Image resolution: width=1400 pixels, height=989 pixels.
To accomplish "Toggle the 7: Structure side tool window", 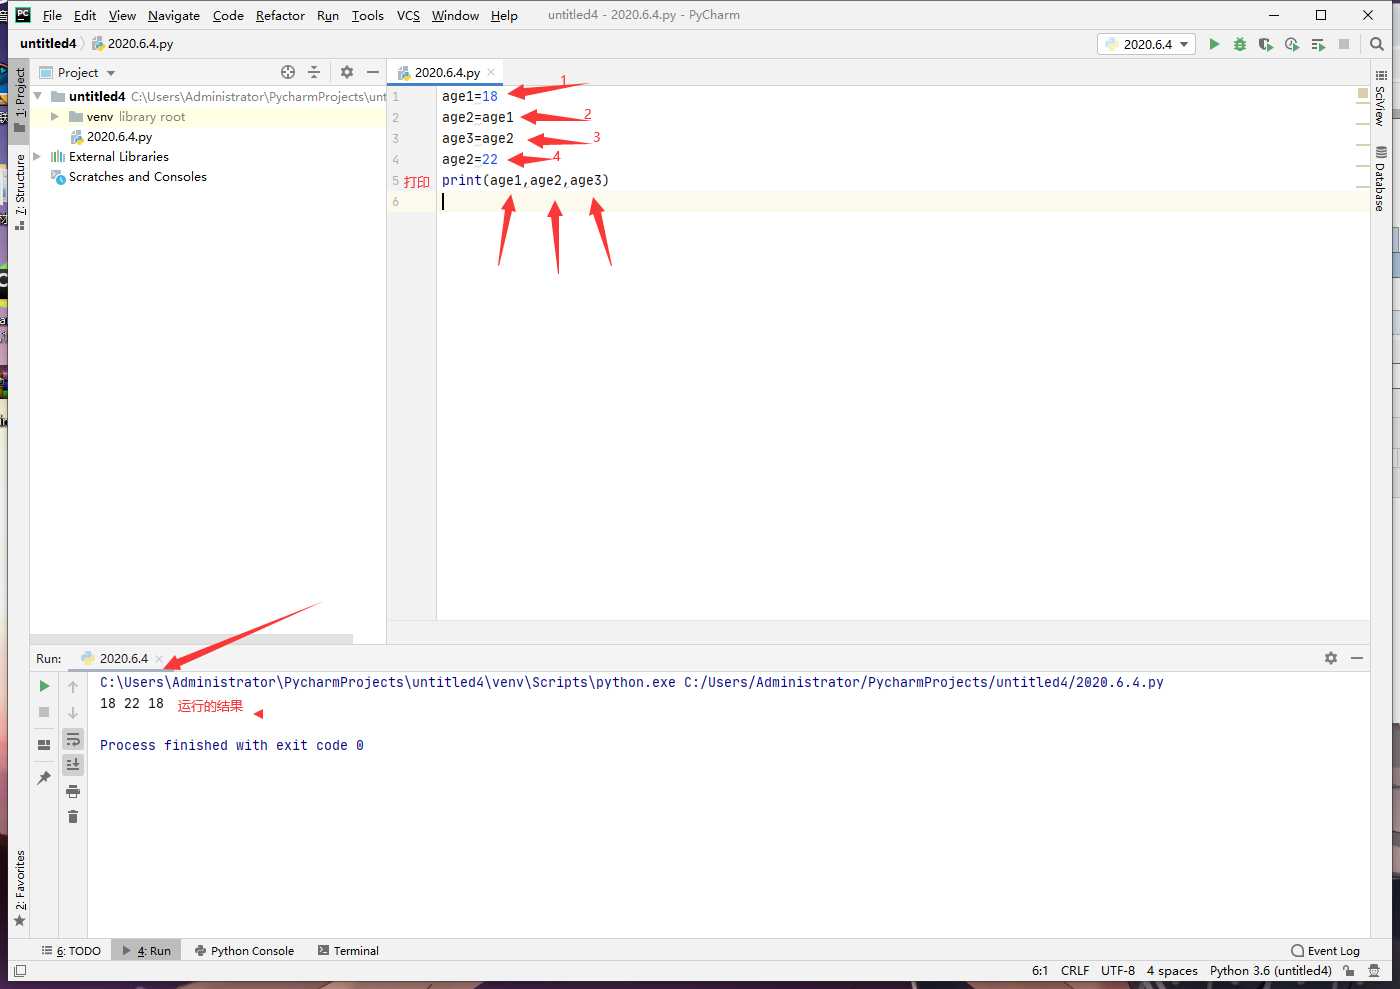I will click(19, 192).
